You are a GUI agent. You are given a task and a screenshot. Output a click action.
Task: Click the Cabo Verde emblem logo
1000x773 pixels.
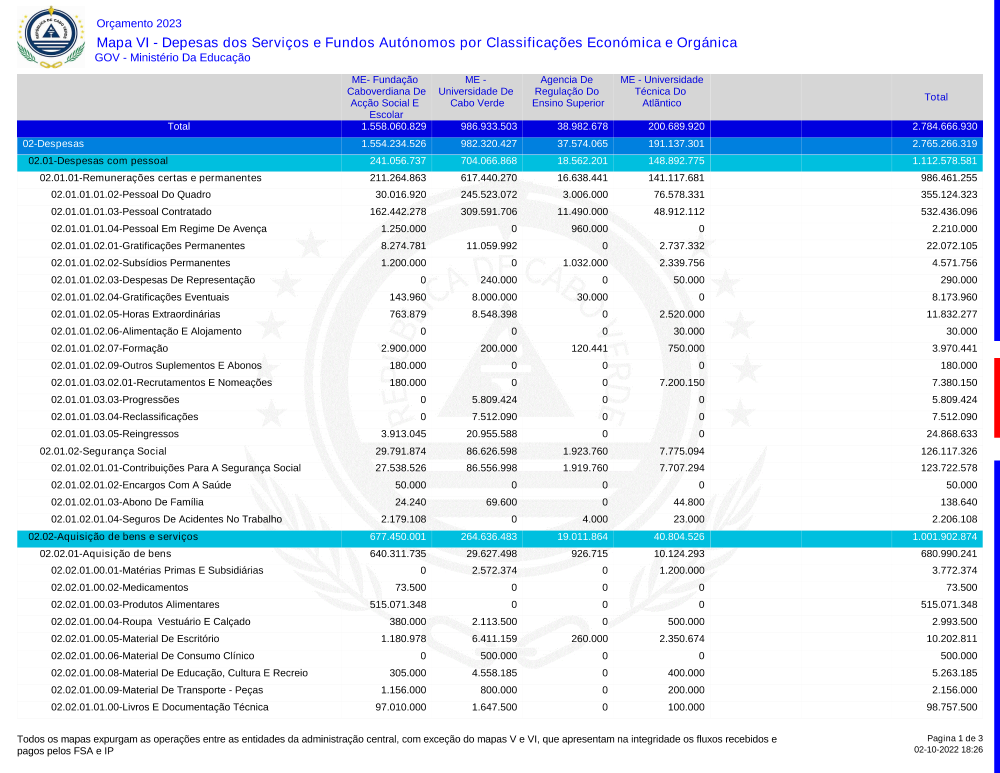coord(46,35)
